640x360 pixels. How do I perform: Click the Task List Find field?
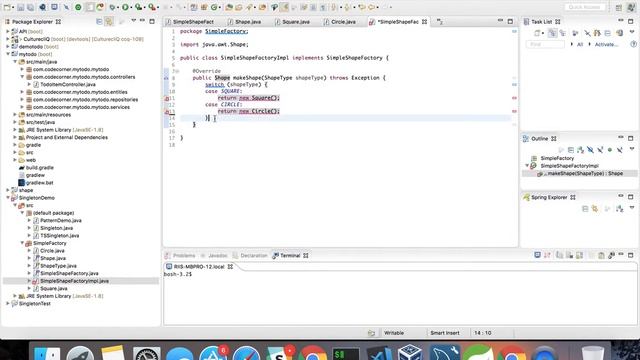tap(545, 44)
